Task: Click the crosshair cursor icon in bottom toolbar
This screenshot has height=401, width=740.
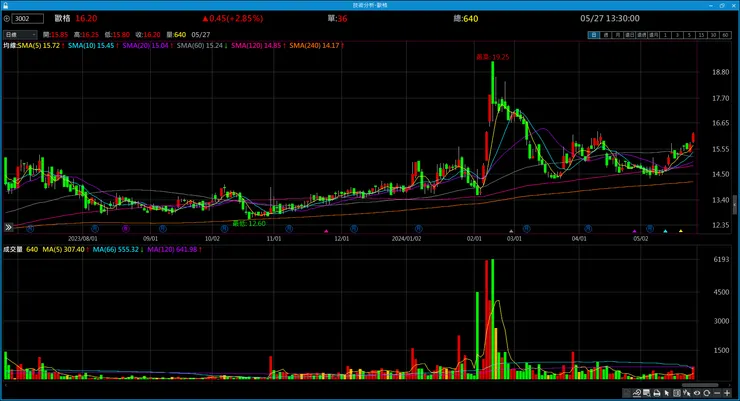Action: (687, 393)
